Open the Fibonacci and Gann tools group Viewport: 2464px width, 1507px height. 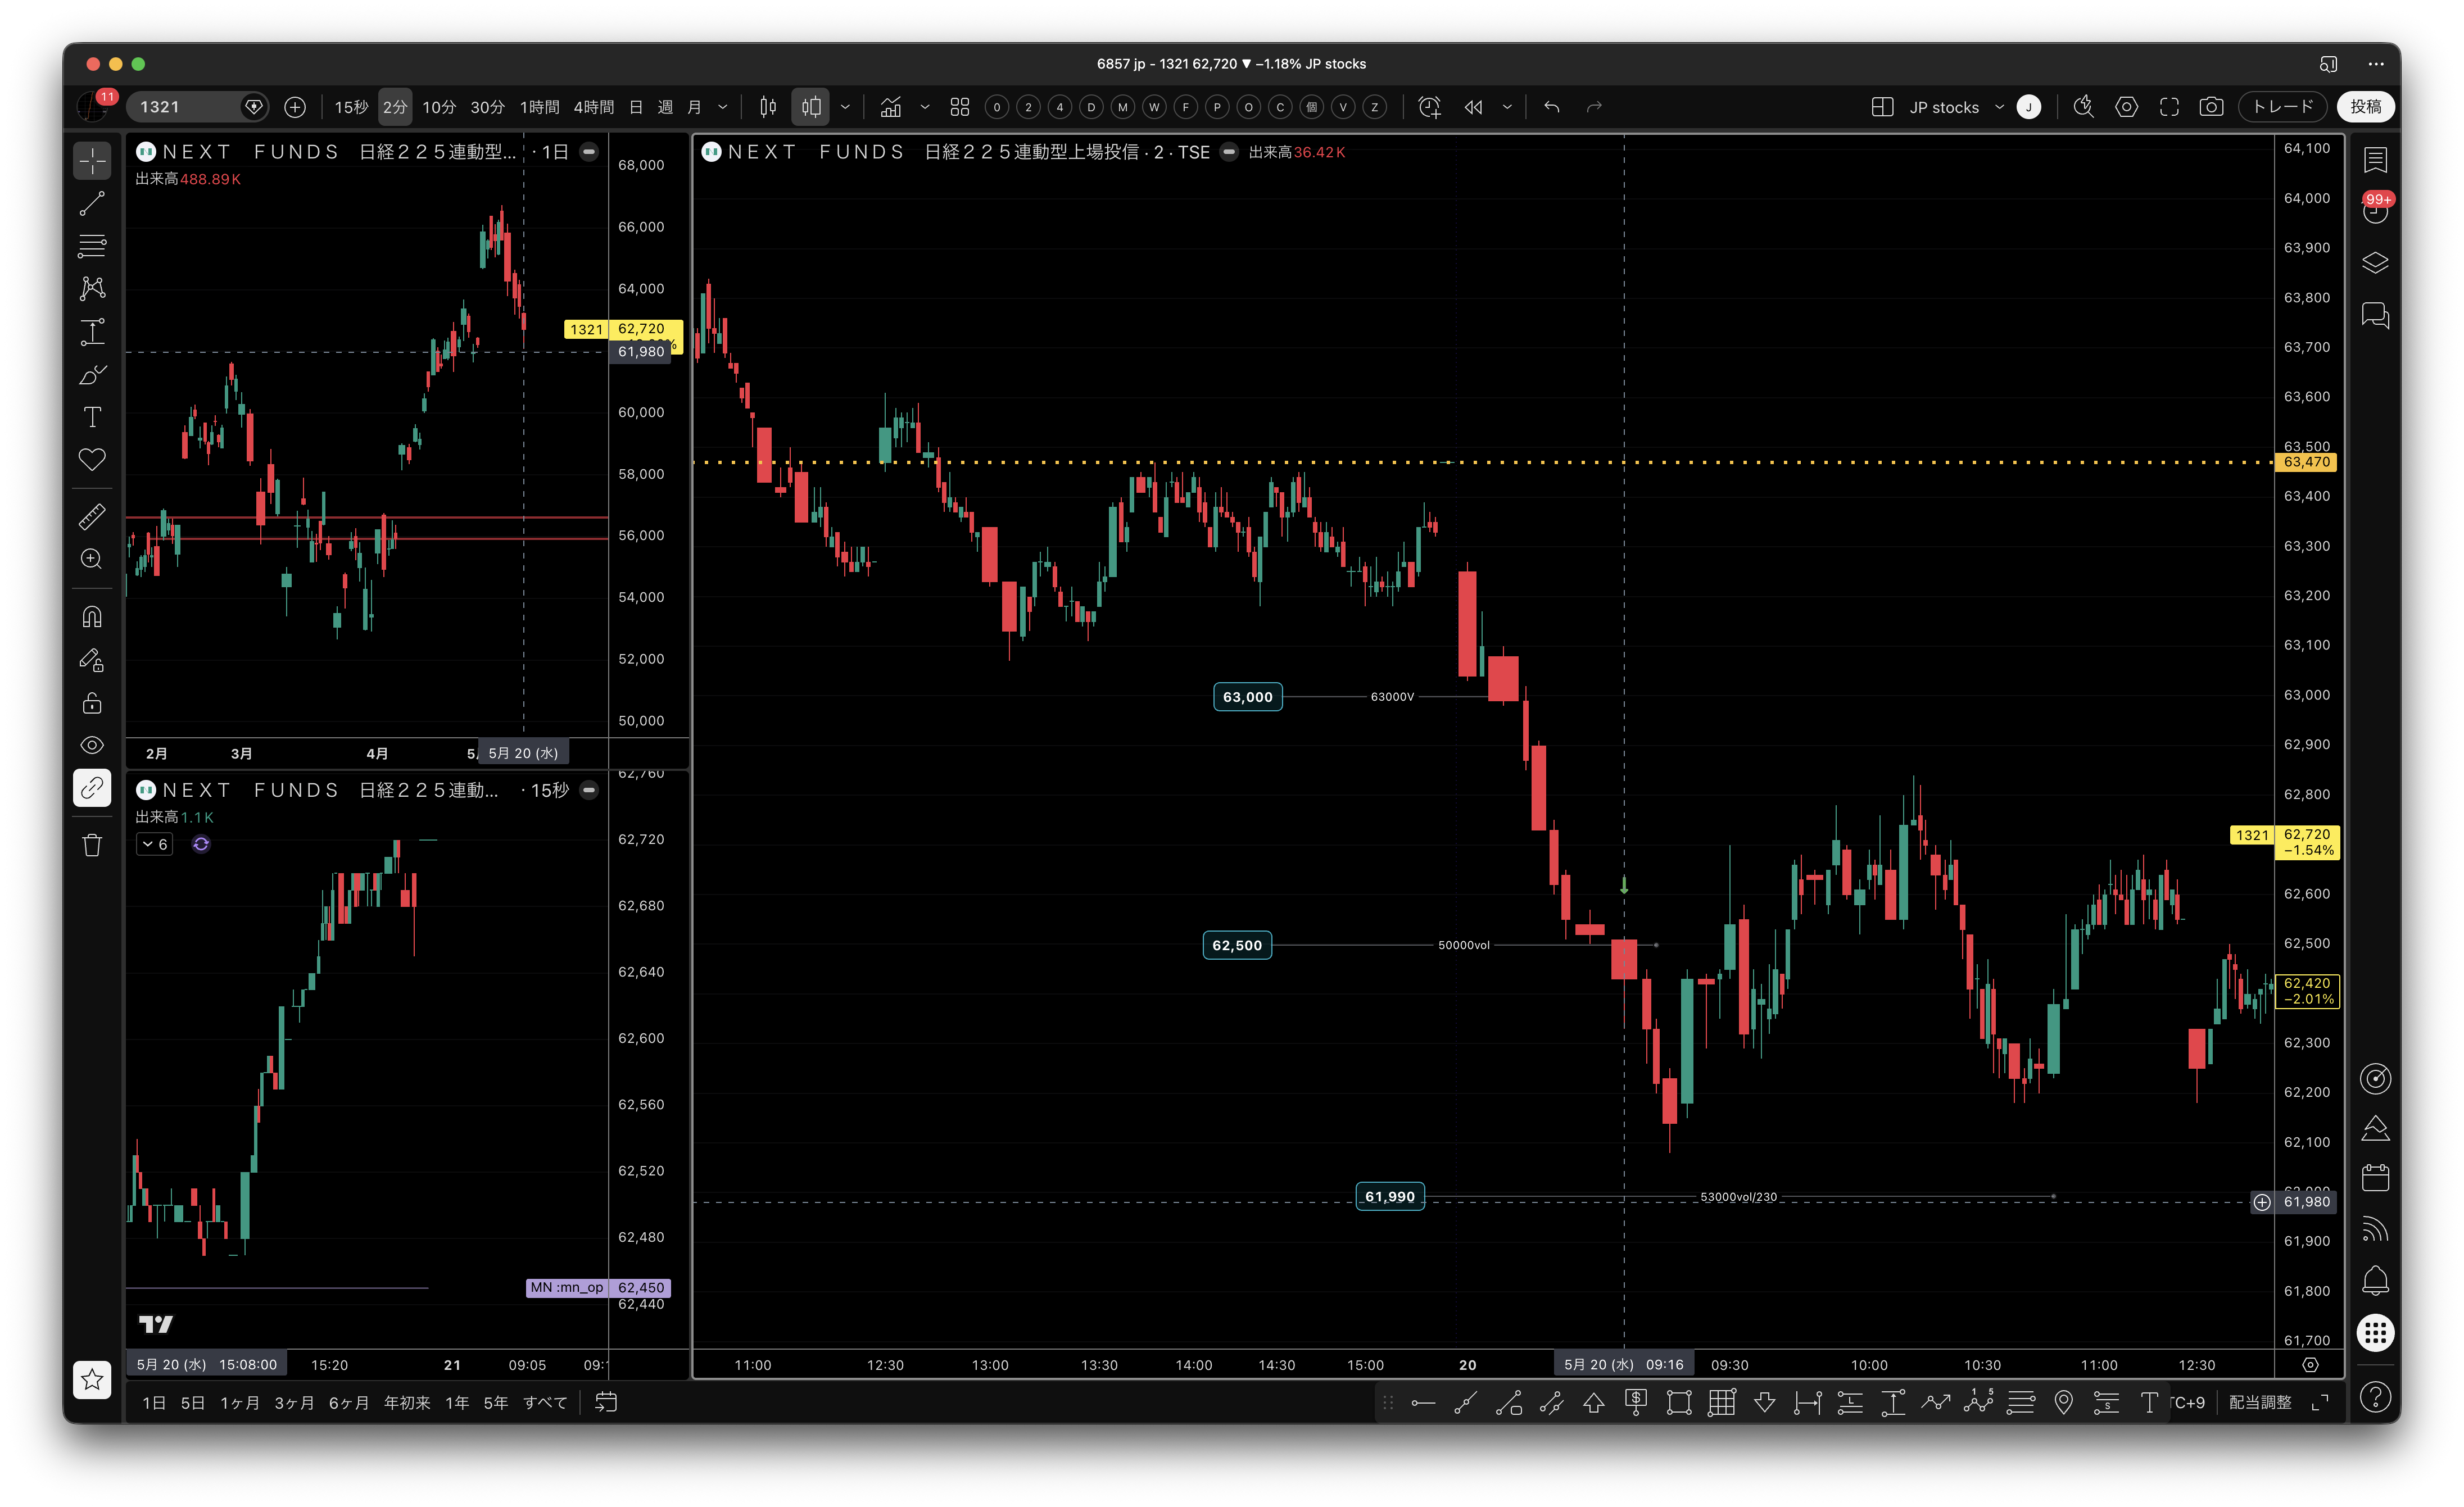pyautogui.click(x=92, y=246)
